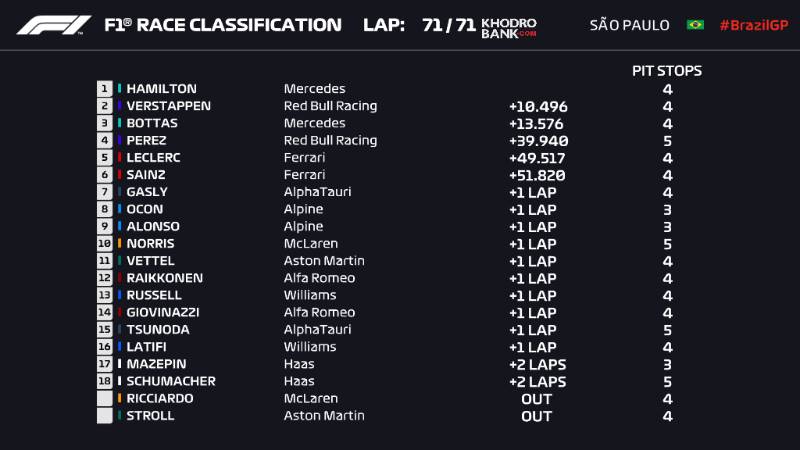Click the F1 RACE CLASSIFICATION title
The width and height of the screenshot is (800, 450).
(223, 25)
